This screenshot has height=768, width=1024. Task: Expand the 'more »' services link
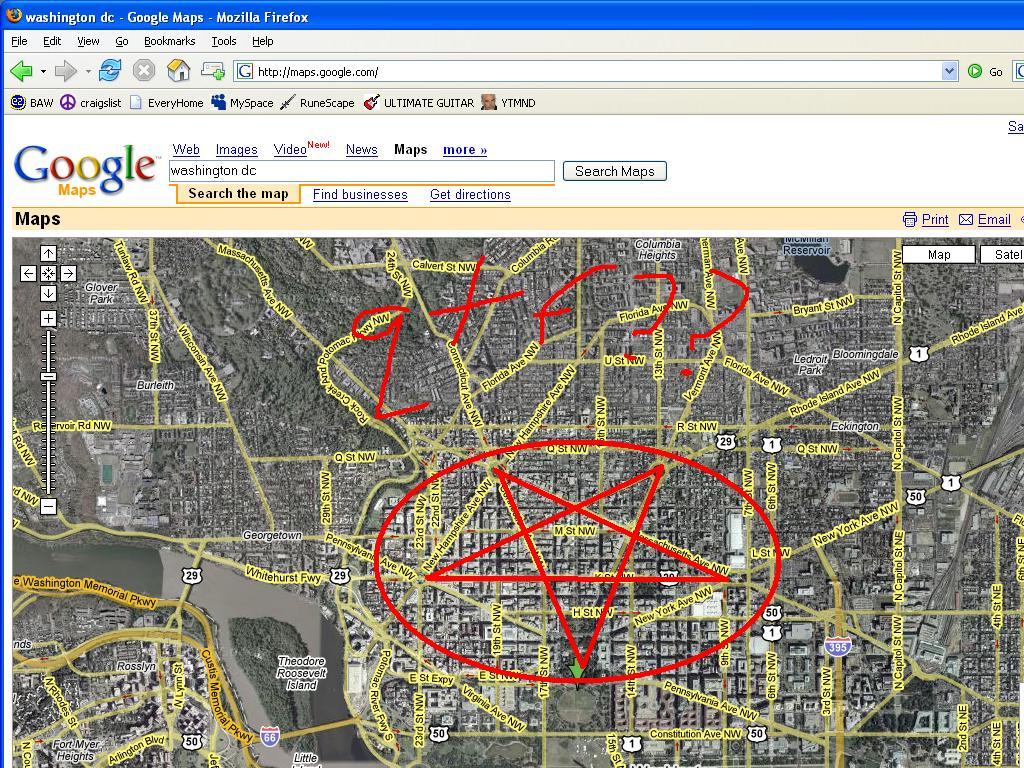coord(465,150)
